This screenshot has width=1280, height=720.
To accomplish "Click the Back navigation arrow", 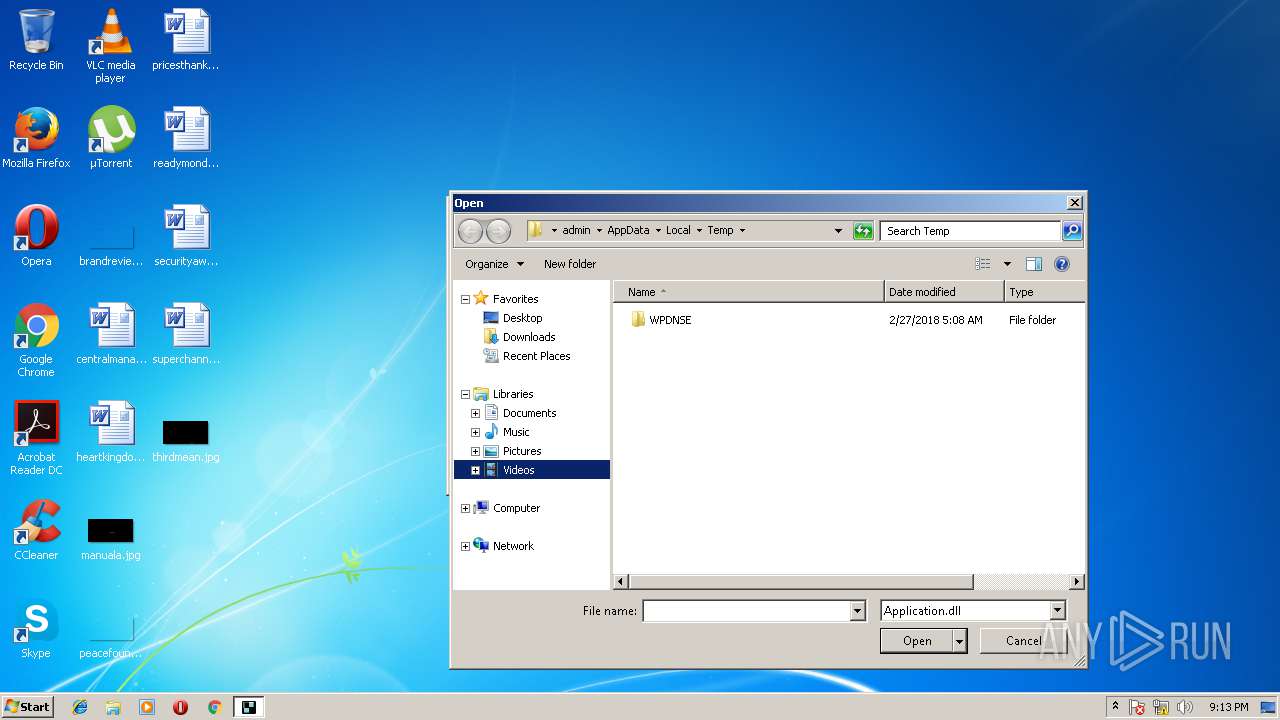I will (470, 231).
